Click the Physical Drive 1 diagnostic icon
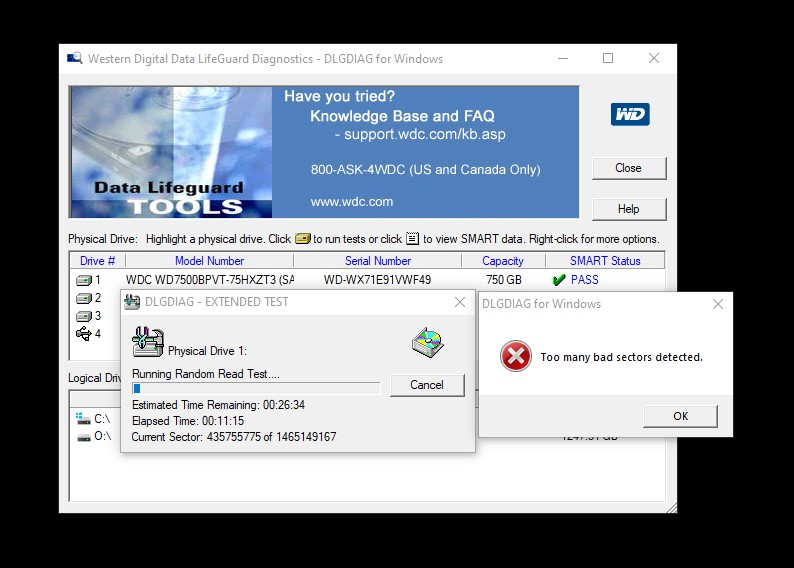 click(147, 342)
